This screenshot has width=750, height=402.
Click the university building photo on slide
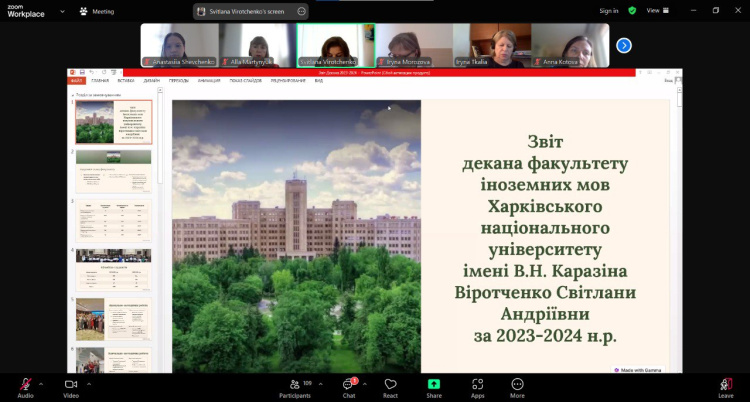297,236
